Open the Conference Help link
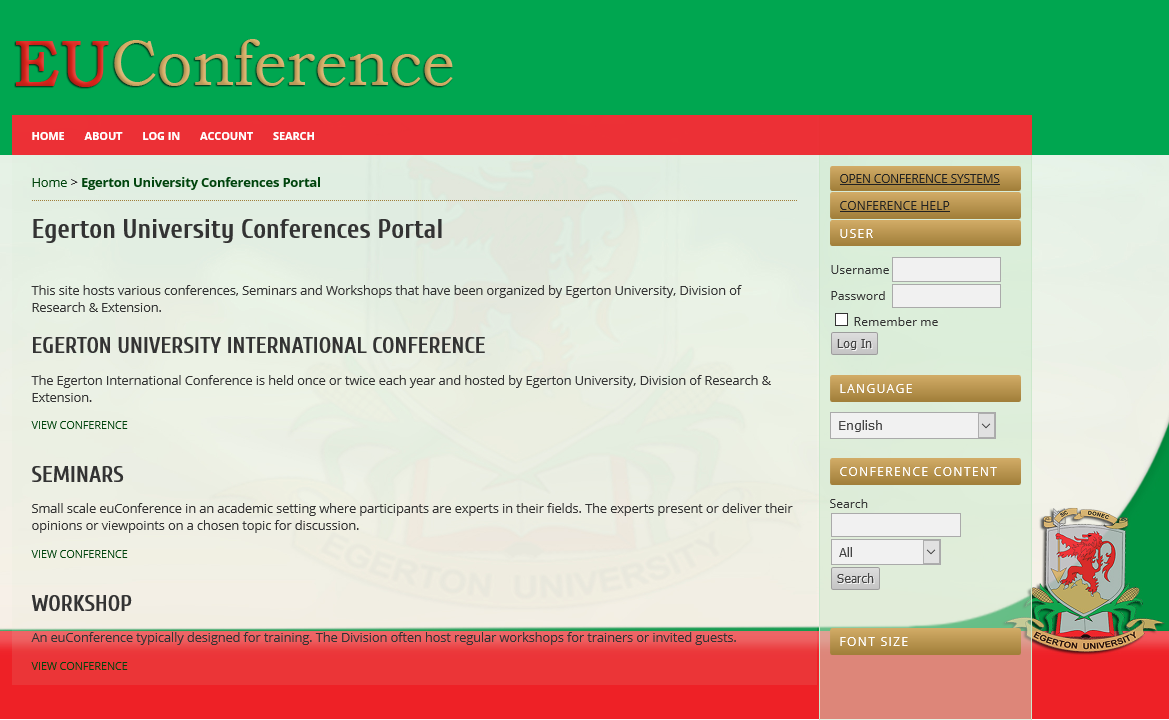 tap(894, 206)
